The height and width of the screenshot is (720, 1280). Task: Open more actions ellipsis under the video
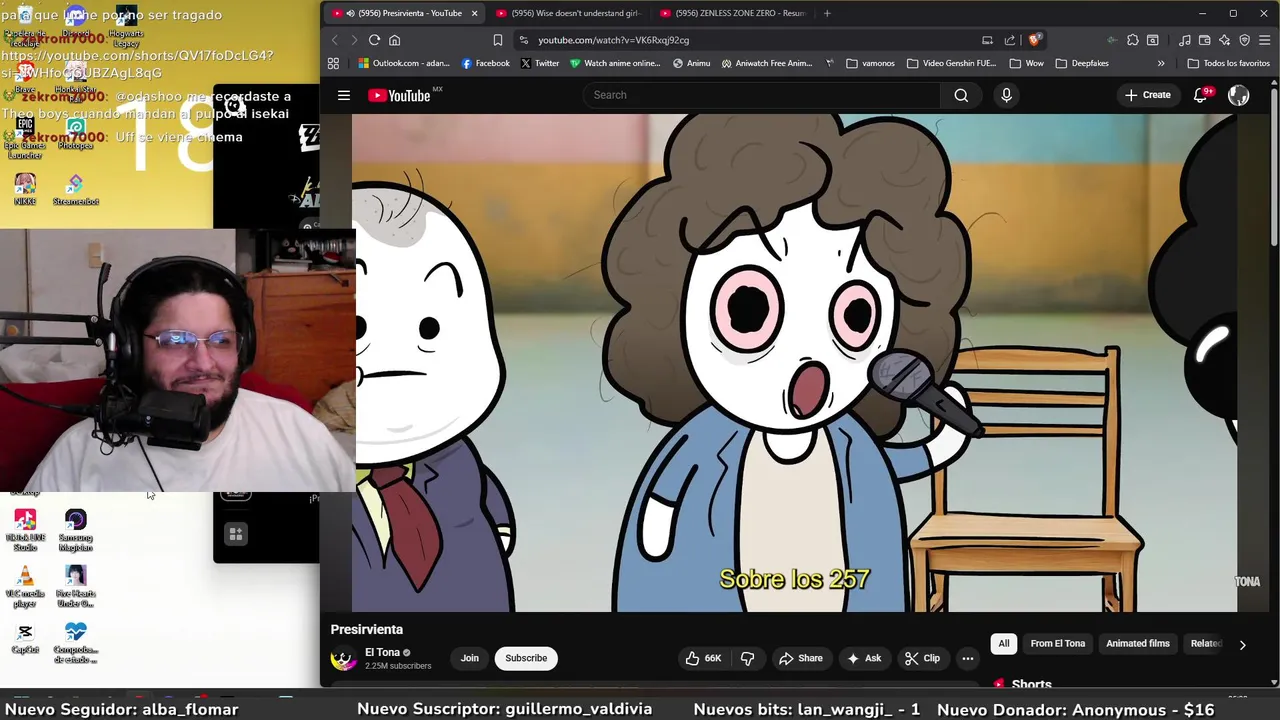[x=967, y=658]
